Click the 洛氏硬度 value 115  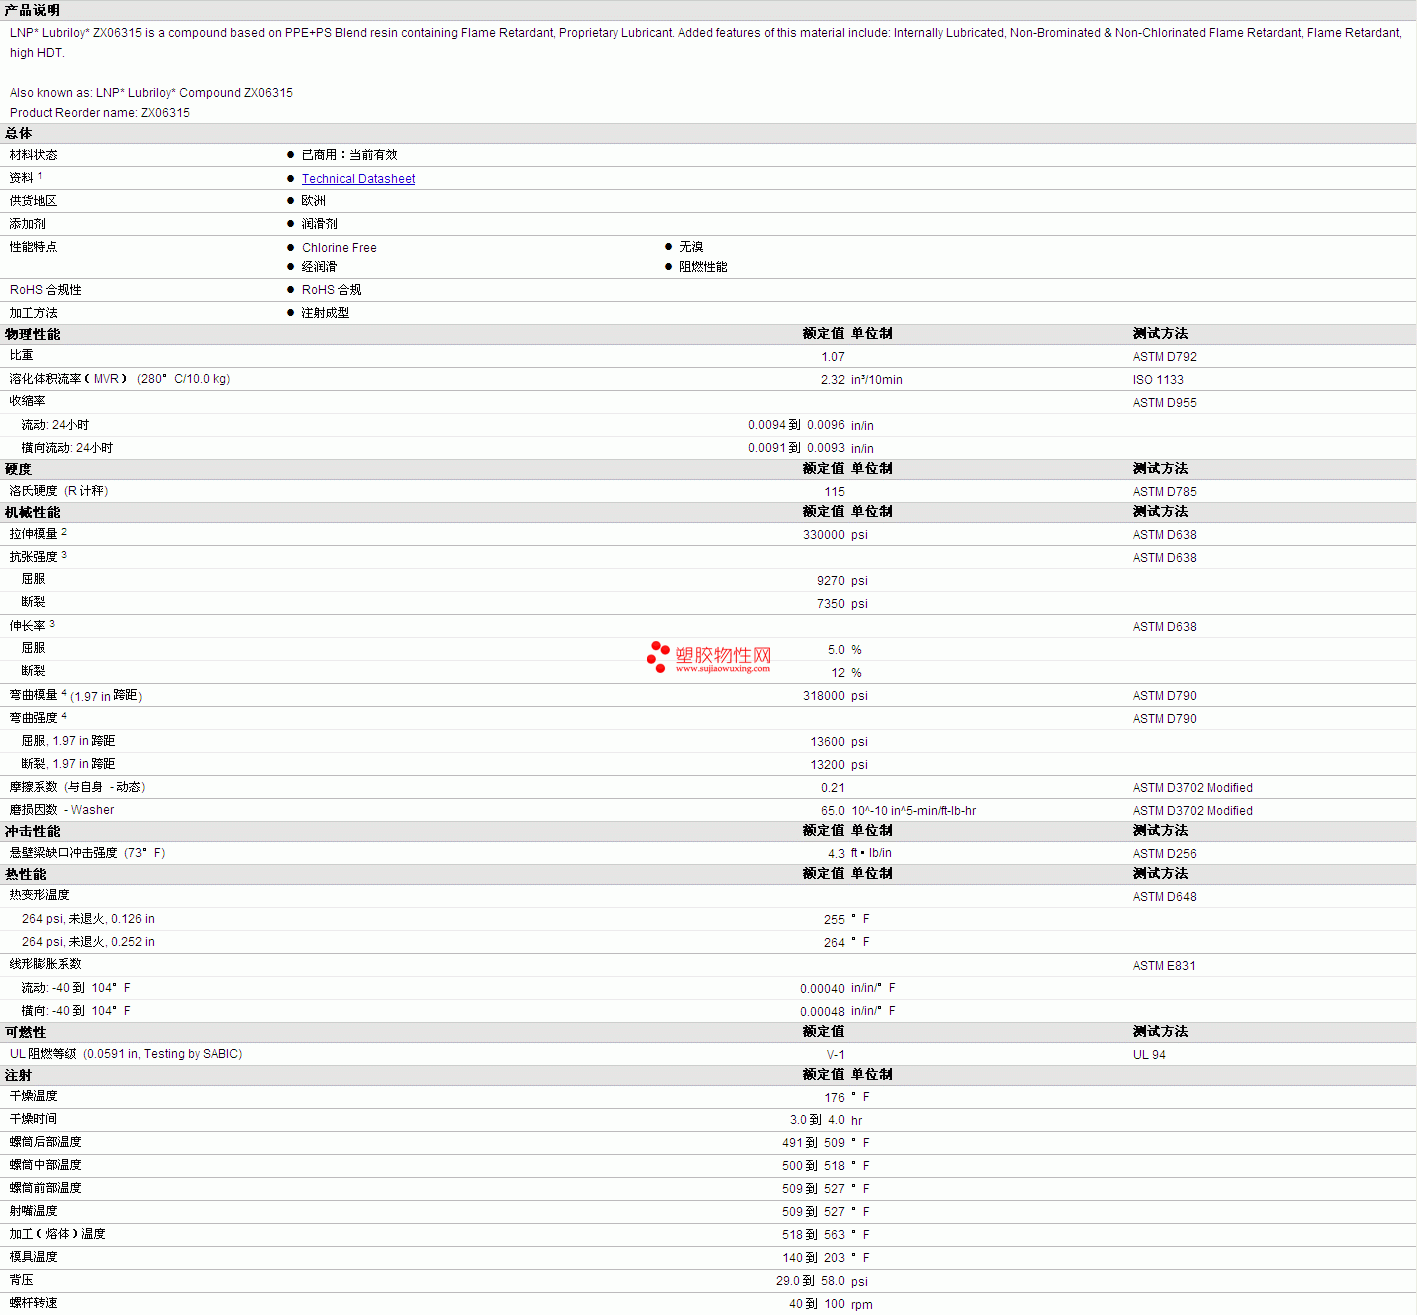click(x=835, y=492)
